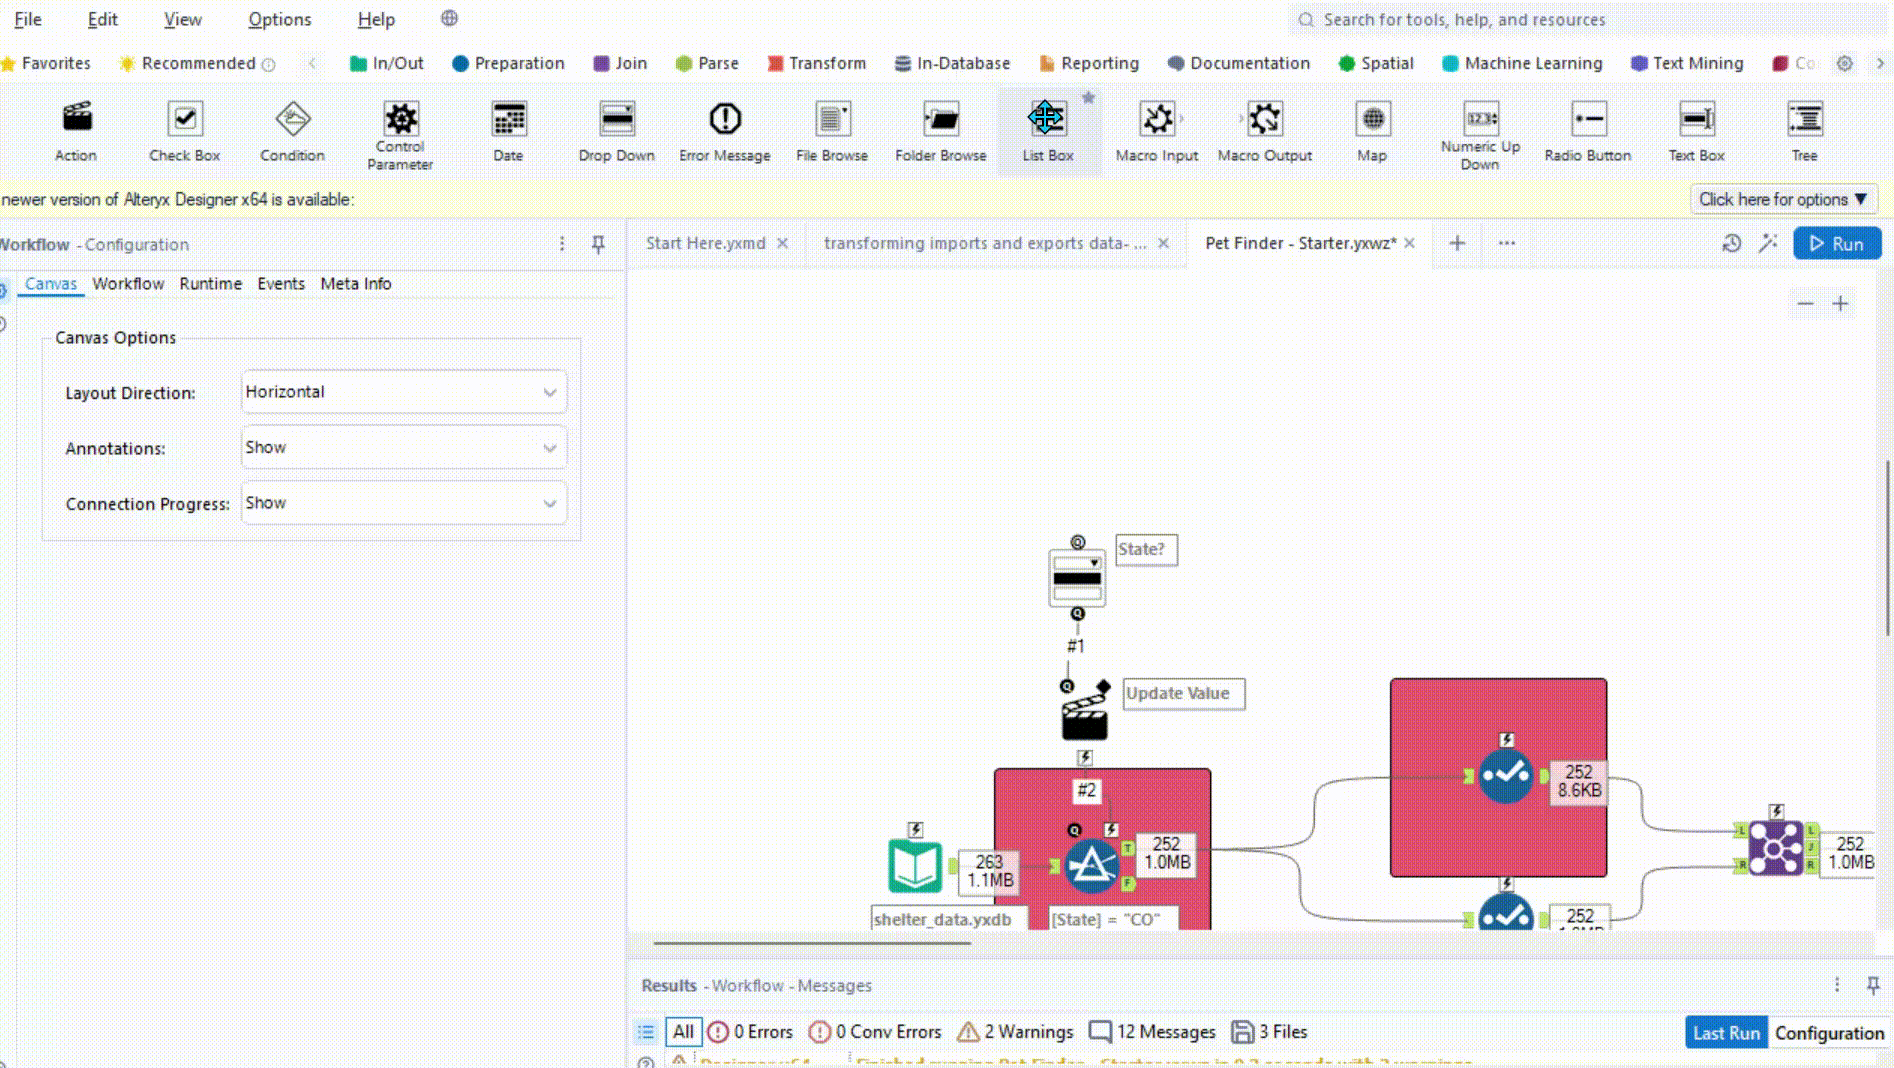The height and width of the screenshot is (1068, 1894).
Task: Select the List Box tool icon
Action: pyautogui.click(x=1047, y=118)
